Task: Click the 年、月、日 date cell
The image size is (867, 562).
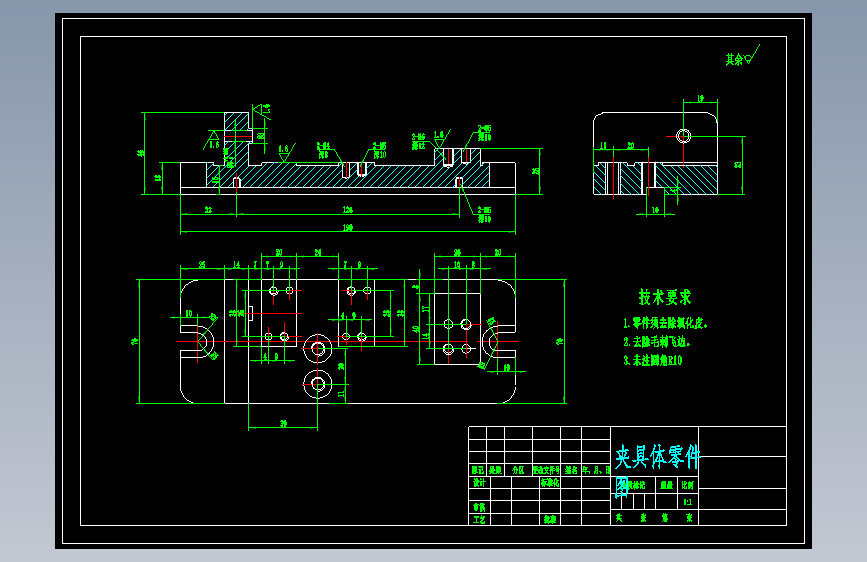Action: 596,470
